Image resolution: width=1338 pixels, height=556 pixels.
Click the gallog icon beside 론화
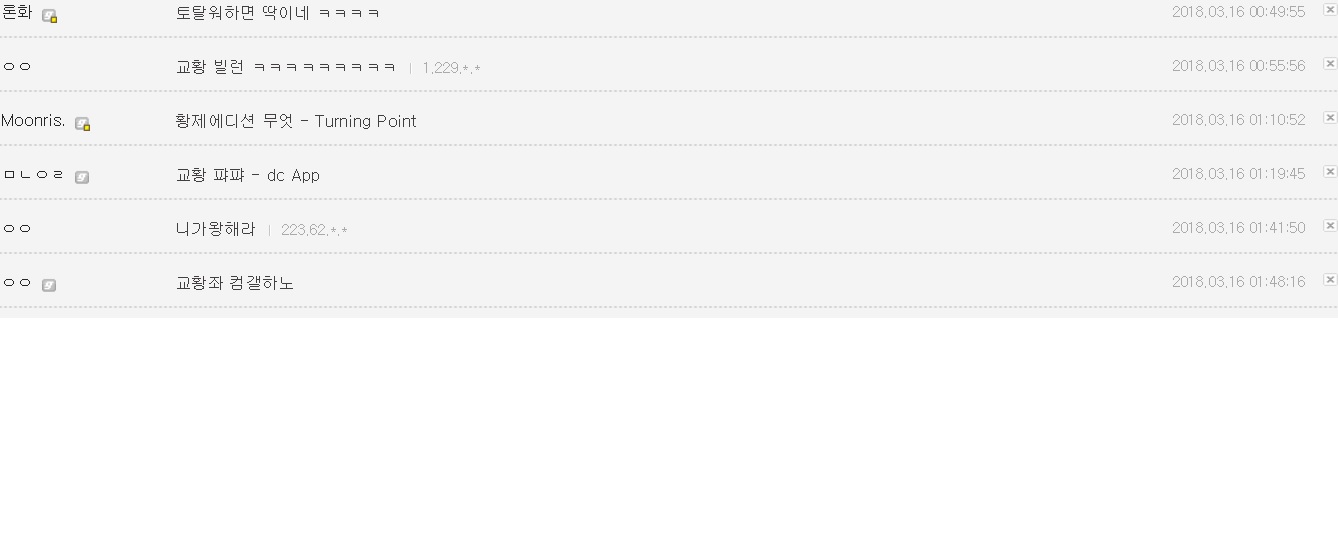[49, 16]
